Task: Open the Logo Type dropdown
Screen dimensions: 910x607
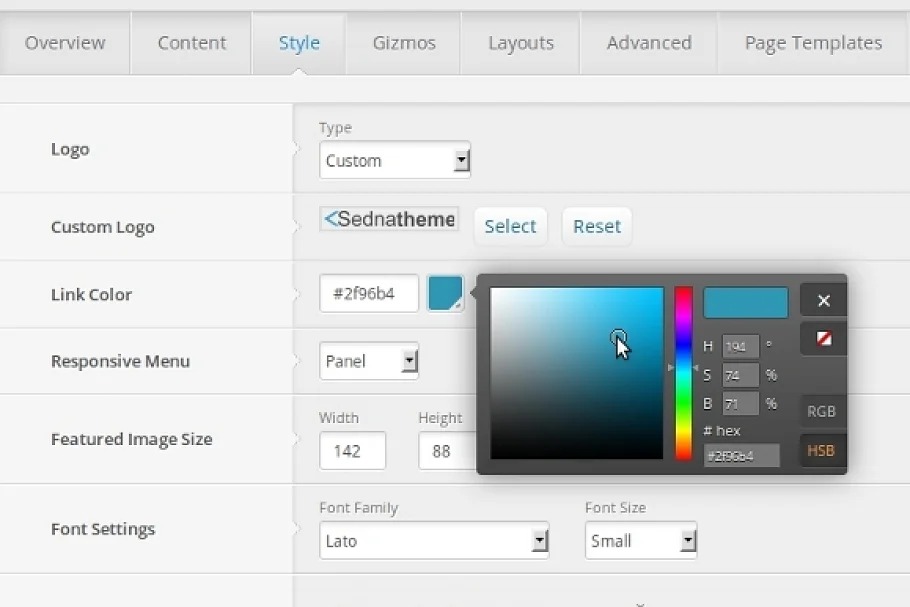Action: click(x=394, y=160)
